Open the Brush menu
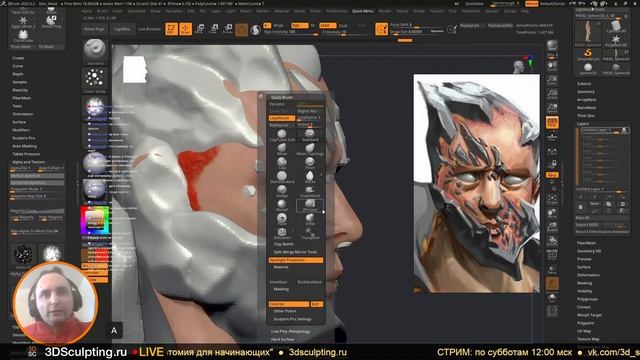This screenshot has height=360, width=640. [x=102, y=11]
